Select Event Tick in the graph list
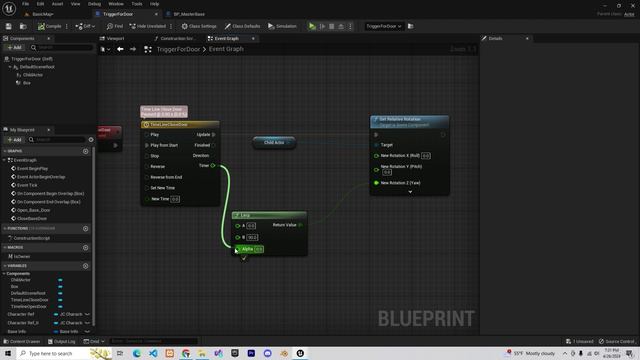640x360 pixels. [x=27, y=185]
